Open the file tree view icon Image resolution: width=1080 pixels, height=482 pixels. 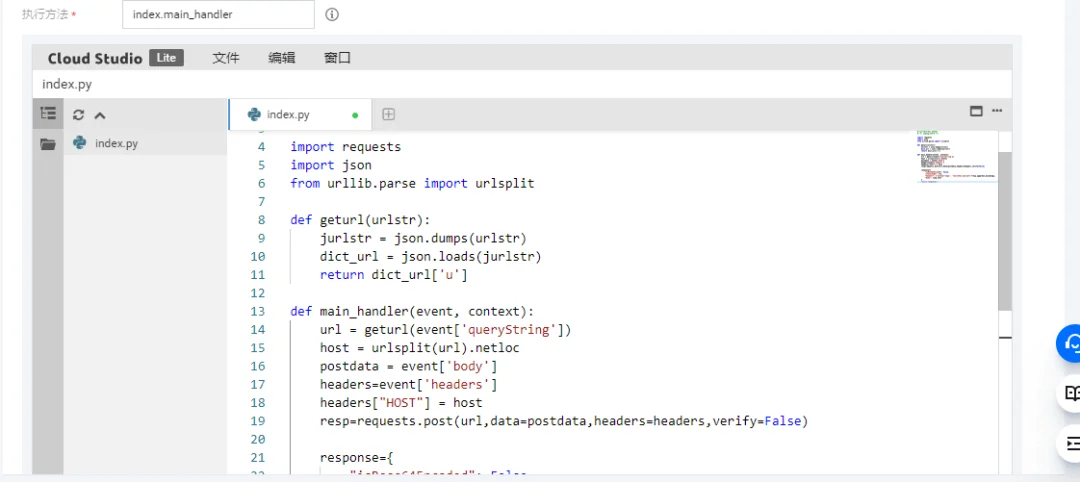coord(48,114)
